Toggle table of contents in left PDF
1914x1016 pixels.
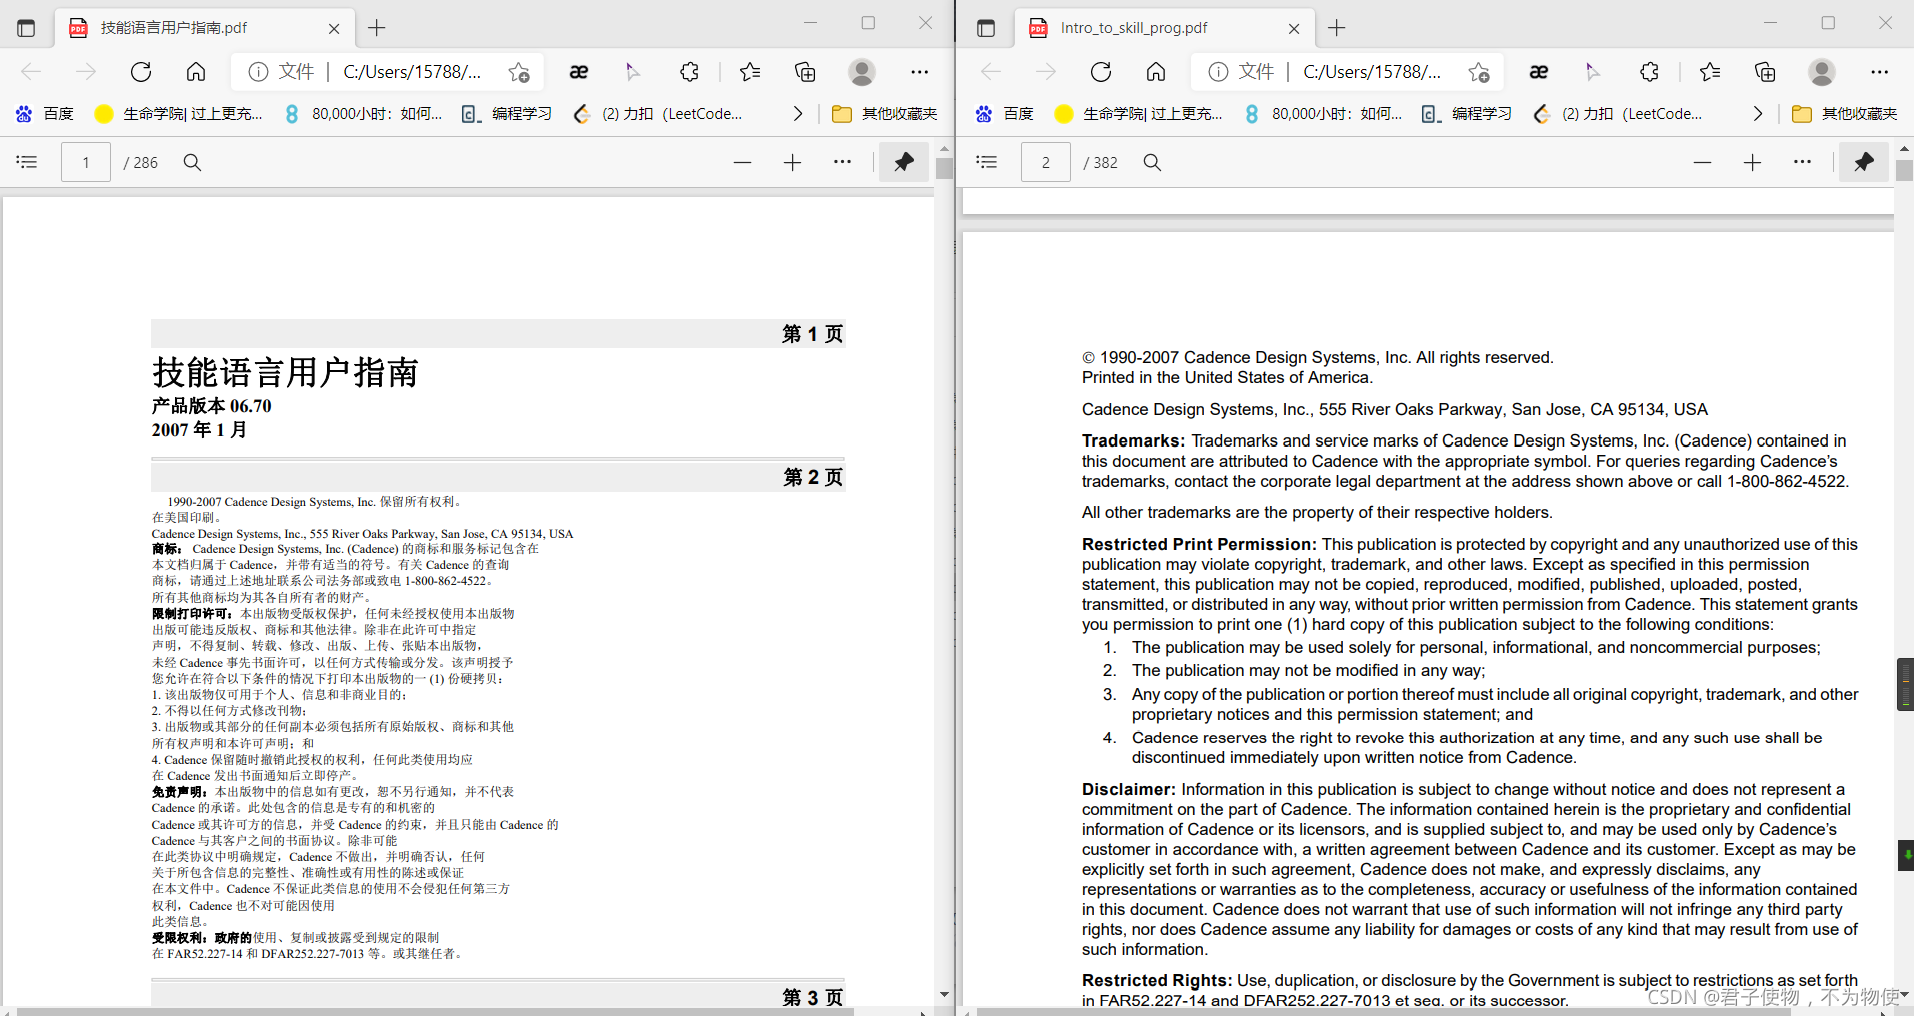(x=27, y=162)
